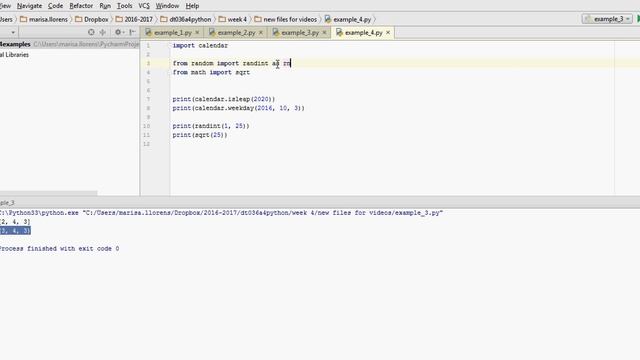Close the example_3.py tab
The height and width of the screenshot is (360, 640).
click(x=324, y=32)
